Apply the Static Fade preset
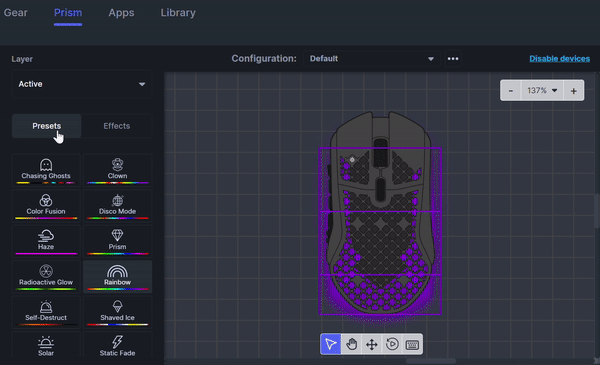This screenshot has height=365, width=600. 117,345
